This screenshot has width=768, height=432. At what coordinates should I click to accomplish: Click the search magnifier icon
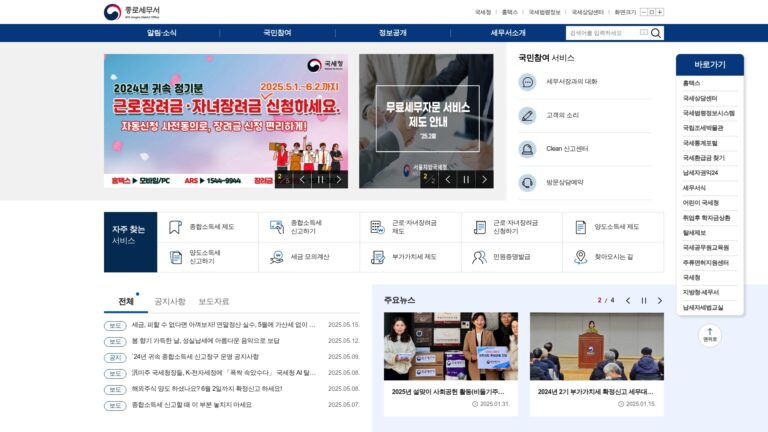[655, 33]
